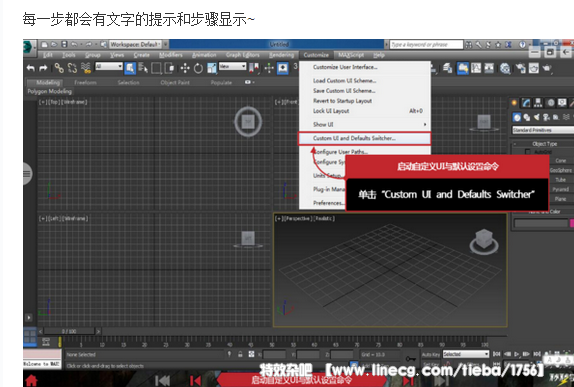Viewport: 574px width, 387px height.
Task: Open the Material Editor icon in the toolbar
Action: 506,68
